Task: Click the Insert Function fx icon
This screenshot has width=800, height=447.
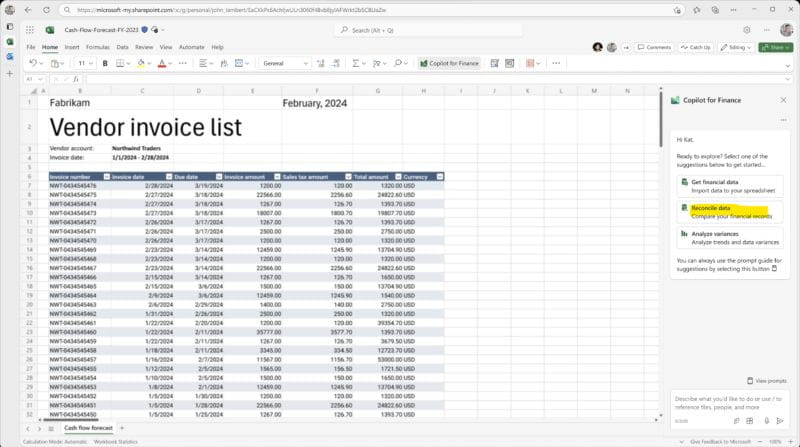Action: tap(76, 79)
